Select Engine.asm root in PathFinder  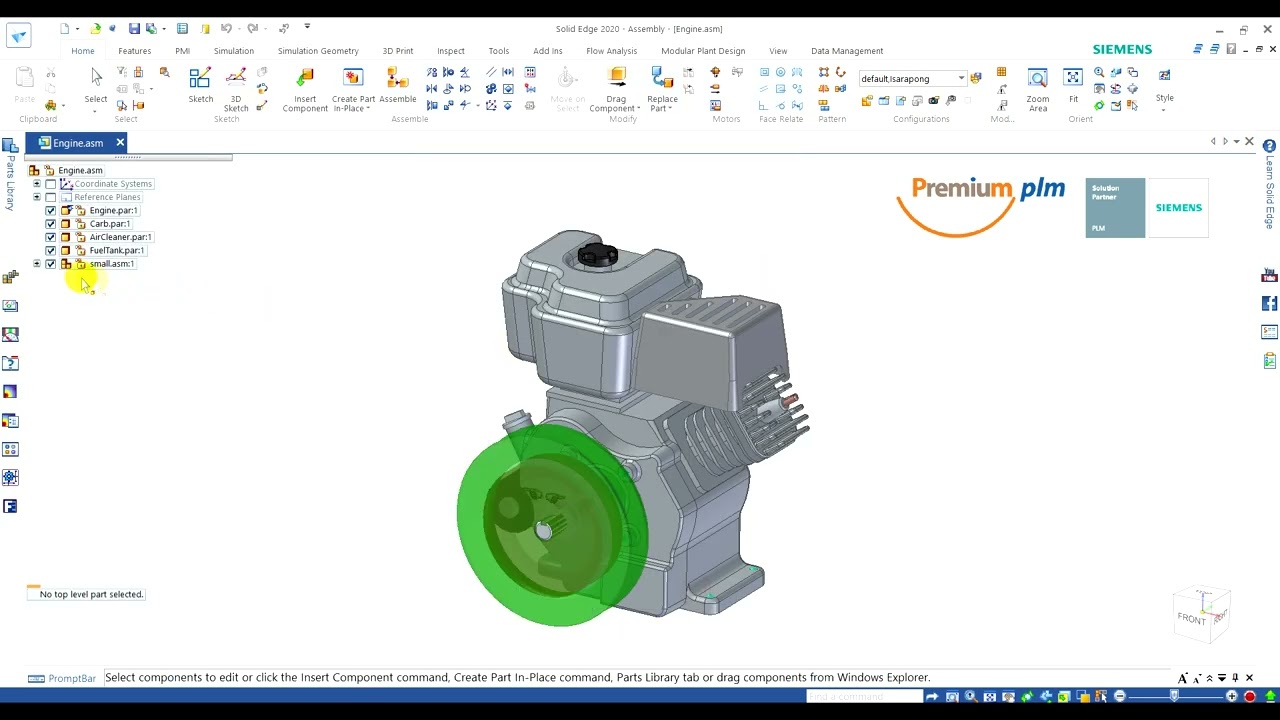(80, 171)
